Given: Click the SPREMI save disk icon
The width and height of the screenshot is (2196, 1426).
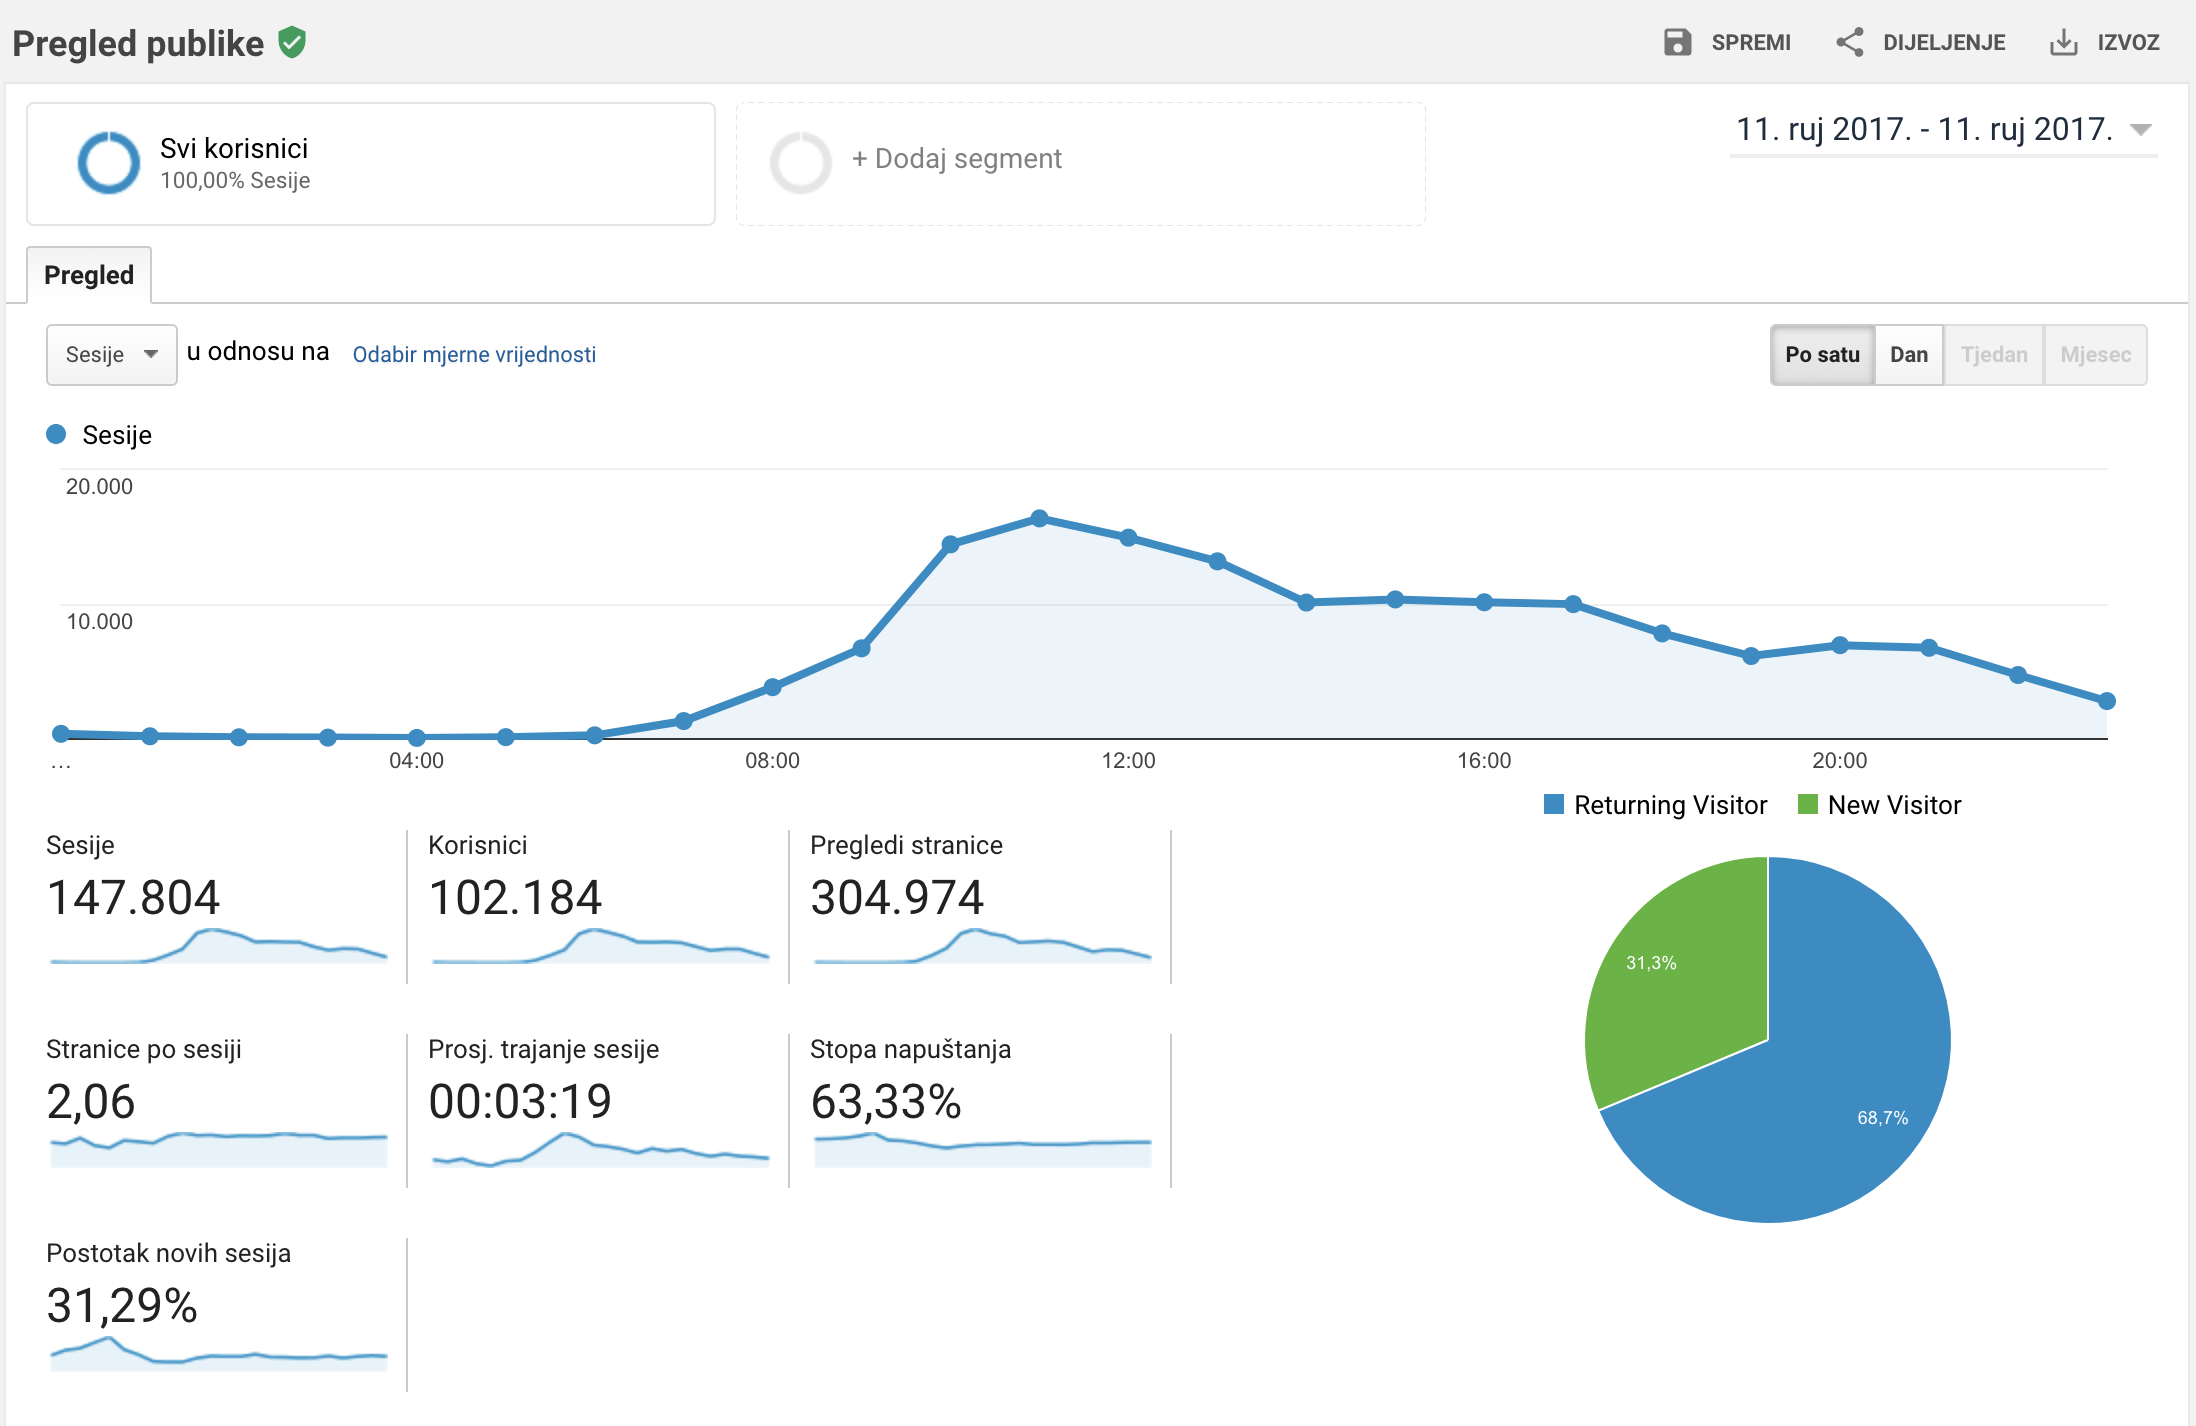Looking at the screenshot, I should [1677, 42].
